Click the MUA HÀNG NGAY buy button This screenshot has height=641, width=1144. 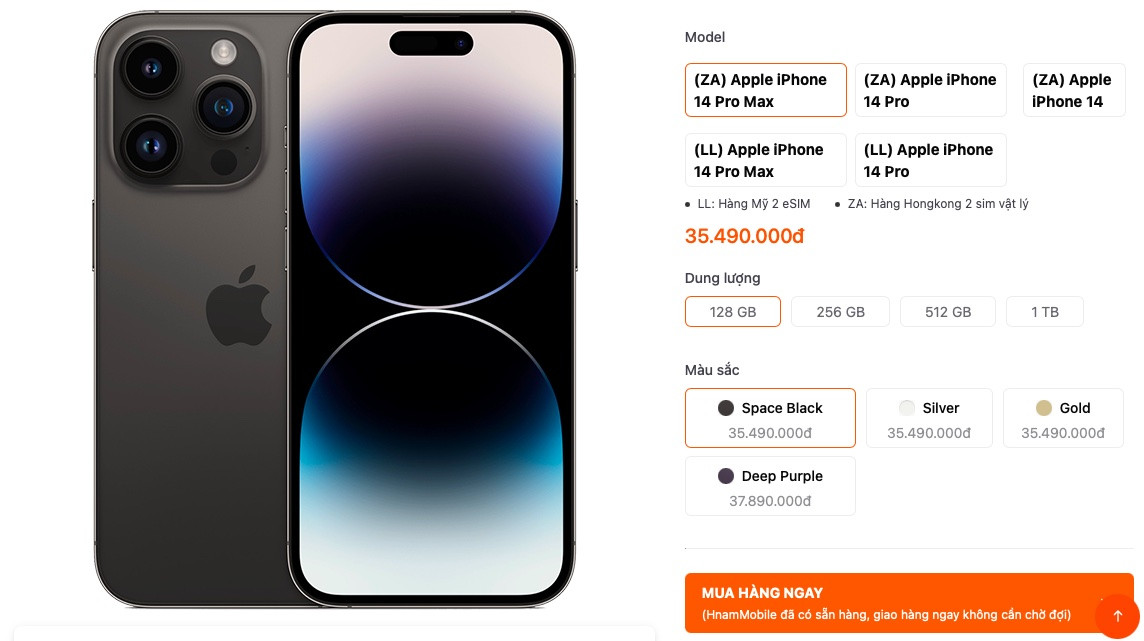pyautogui.click(x=908, y=602)
